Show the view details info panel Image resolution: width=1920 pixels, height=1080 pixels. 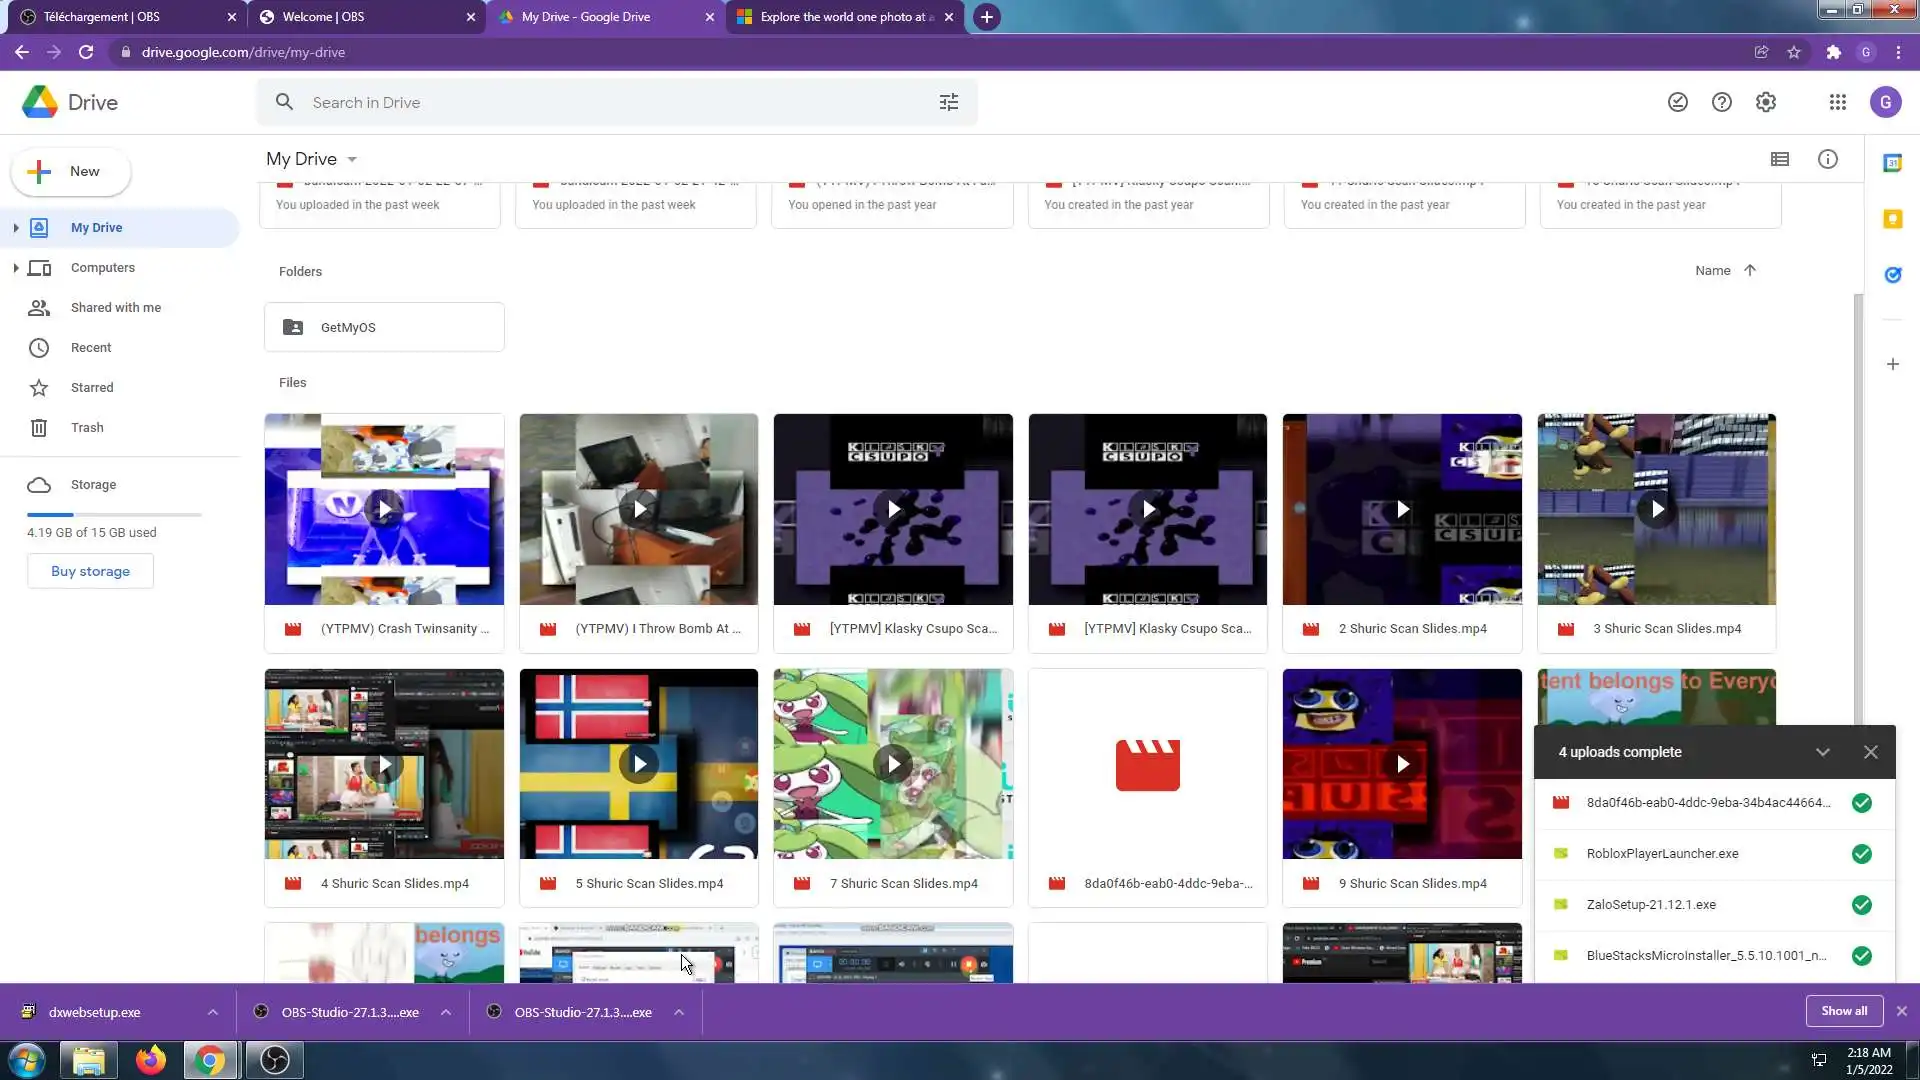[x=1827, y=159]
